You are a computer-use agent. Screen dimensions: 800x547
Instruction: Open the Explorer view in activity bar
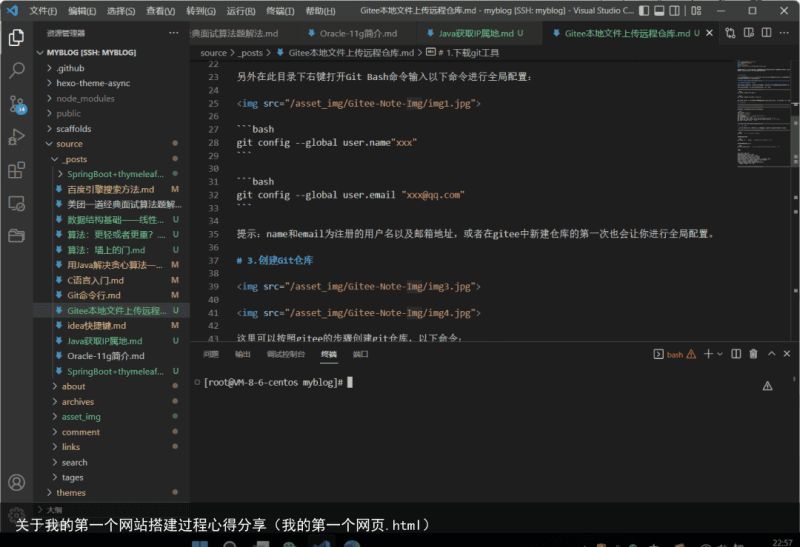point(16,37)
